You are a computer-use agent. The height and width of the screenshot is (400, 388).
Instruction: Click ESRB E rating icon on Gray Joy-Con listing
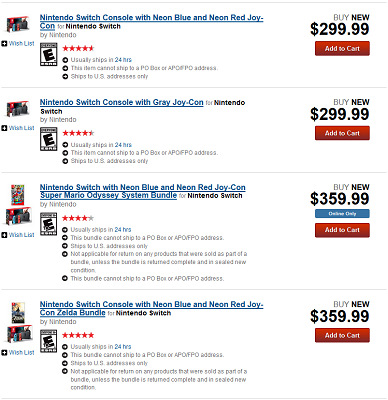49,139
